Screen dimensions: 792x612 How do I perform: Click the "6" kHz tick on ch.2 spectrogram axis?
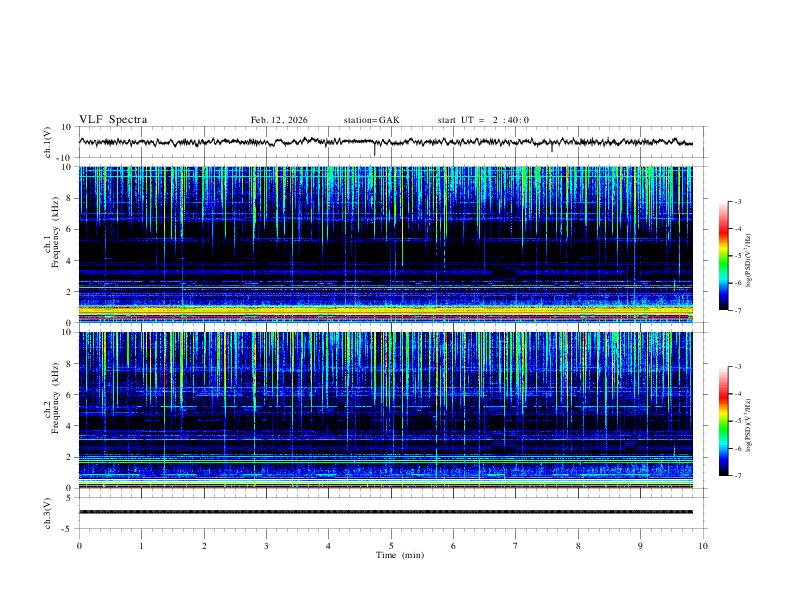69,394
